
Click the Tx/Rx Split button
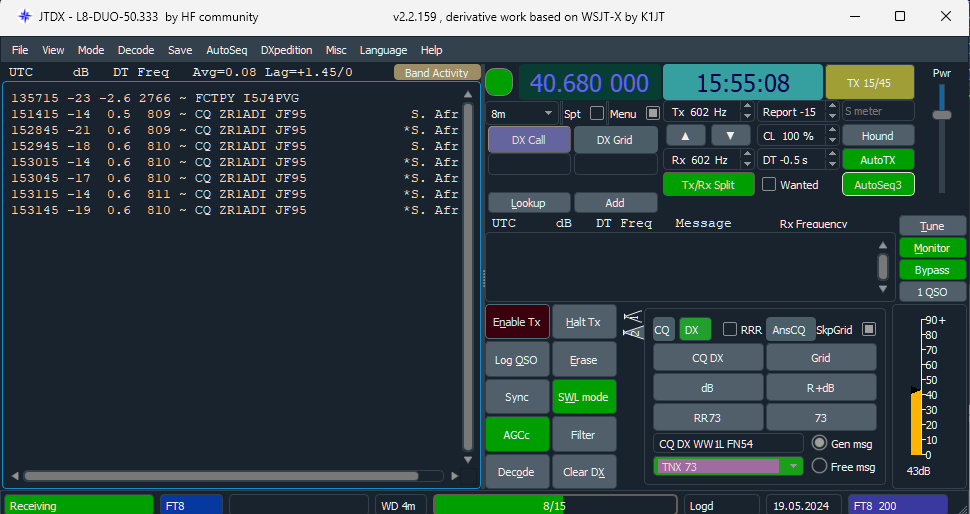pos(709,184)
